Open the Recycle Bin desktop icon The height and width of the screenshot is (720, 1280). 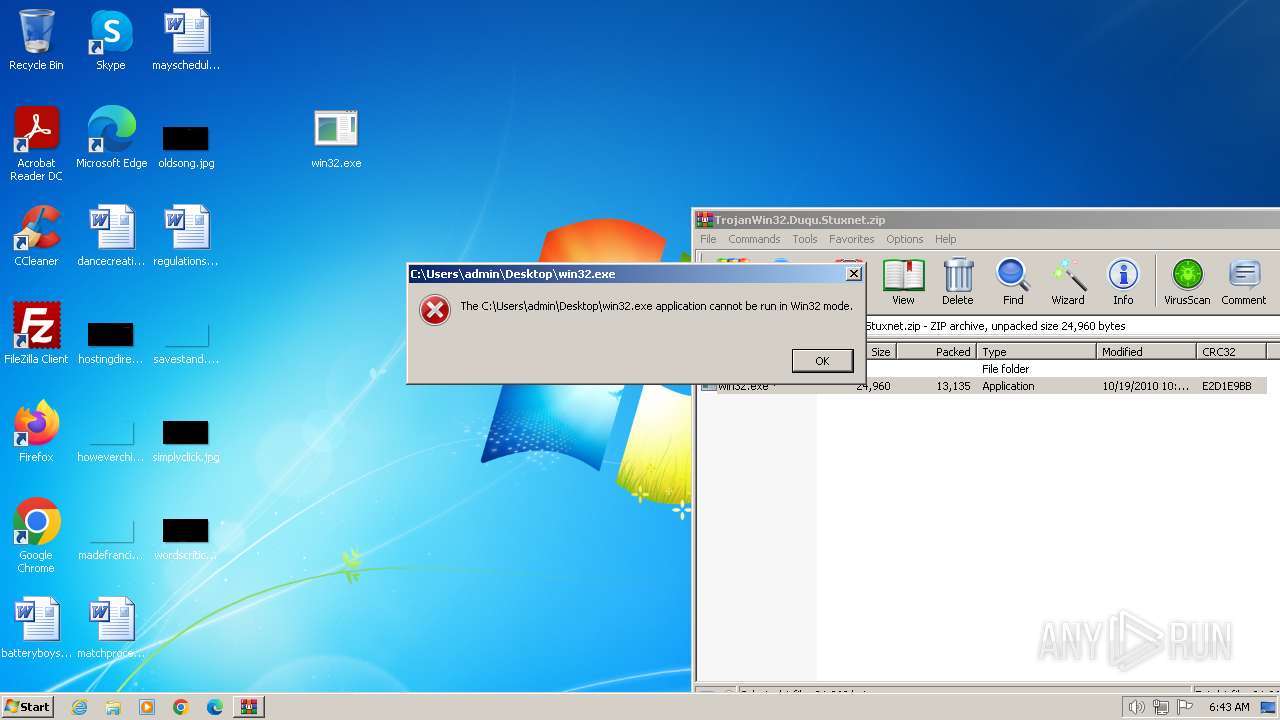pos(36,40)
